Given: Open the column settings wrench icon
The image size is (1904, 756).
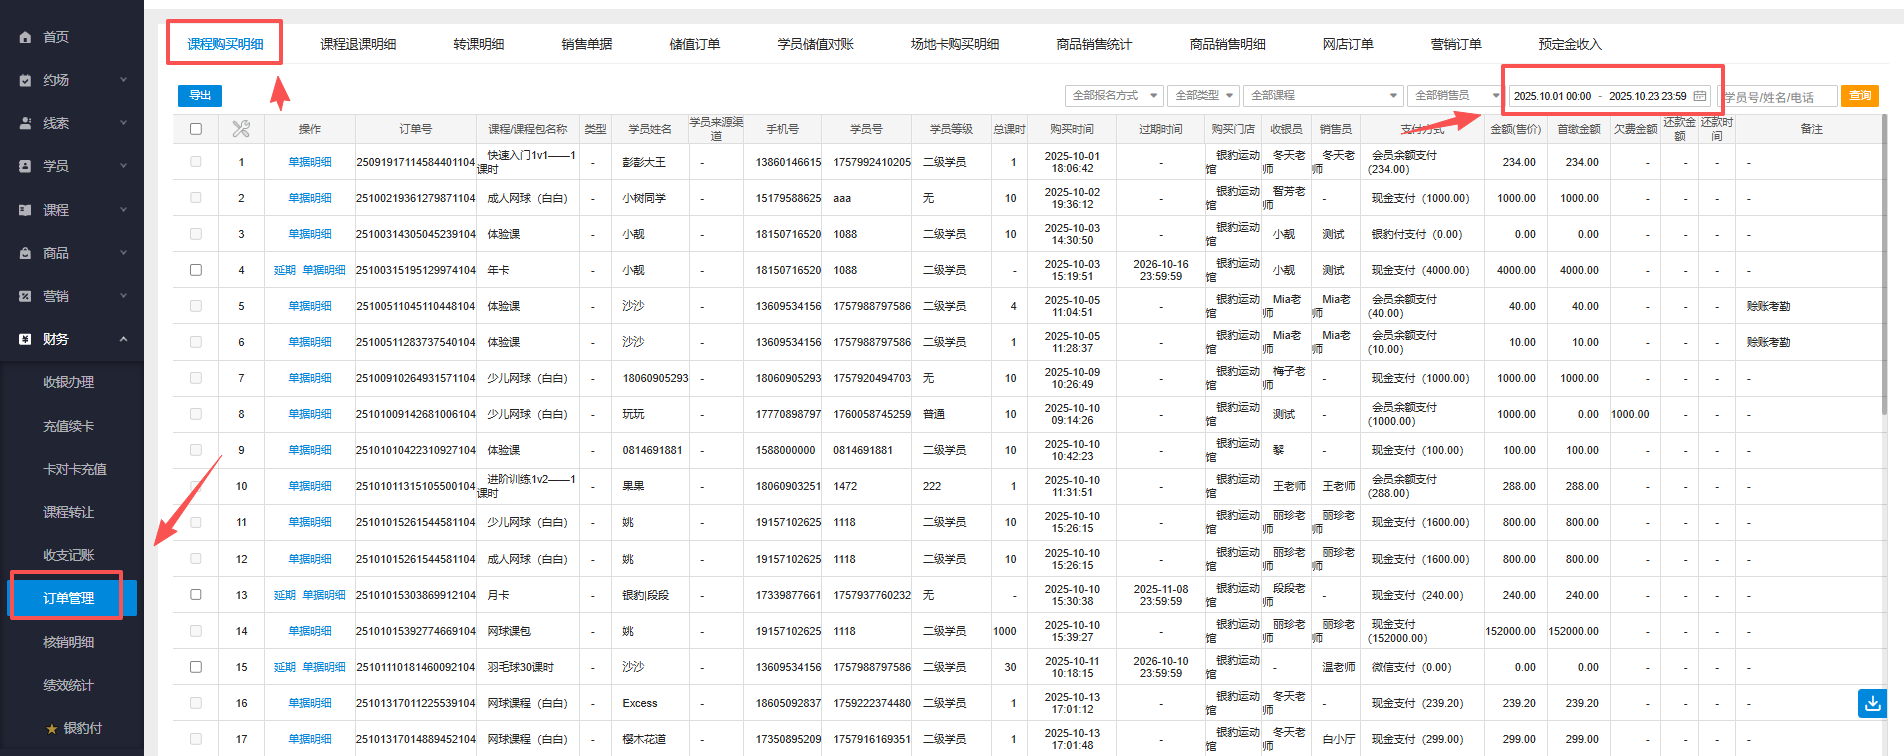Looking at the screenshot, I should click(x=241, y=129).
